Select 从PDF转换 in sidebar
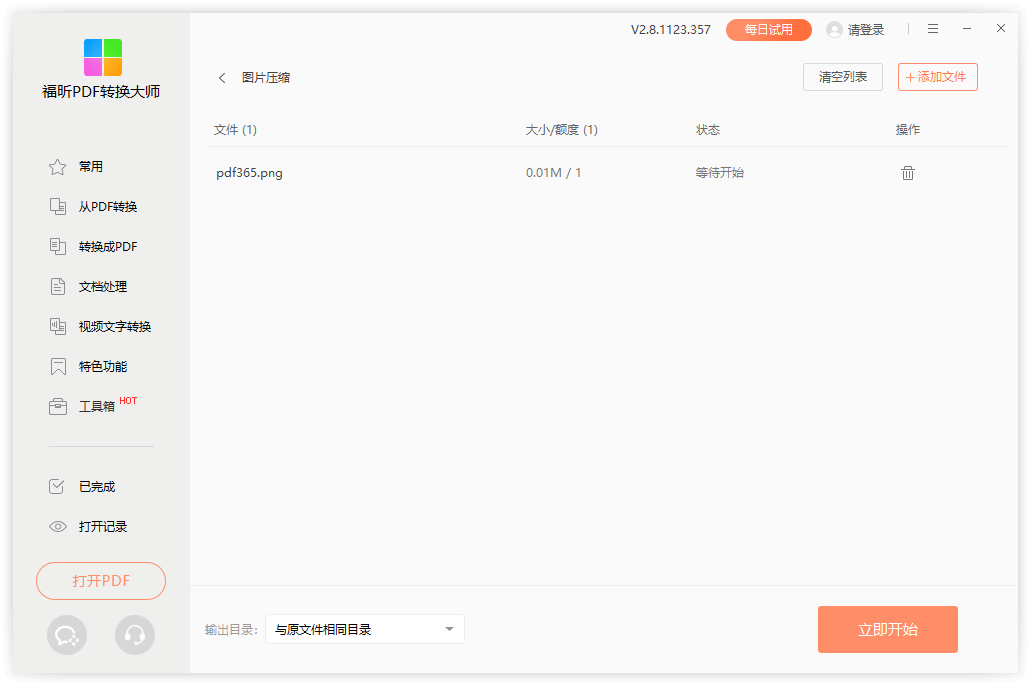The image size is (1031, 686). [x=93, y=207]
